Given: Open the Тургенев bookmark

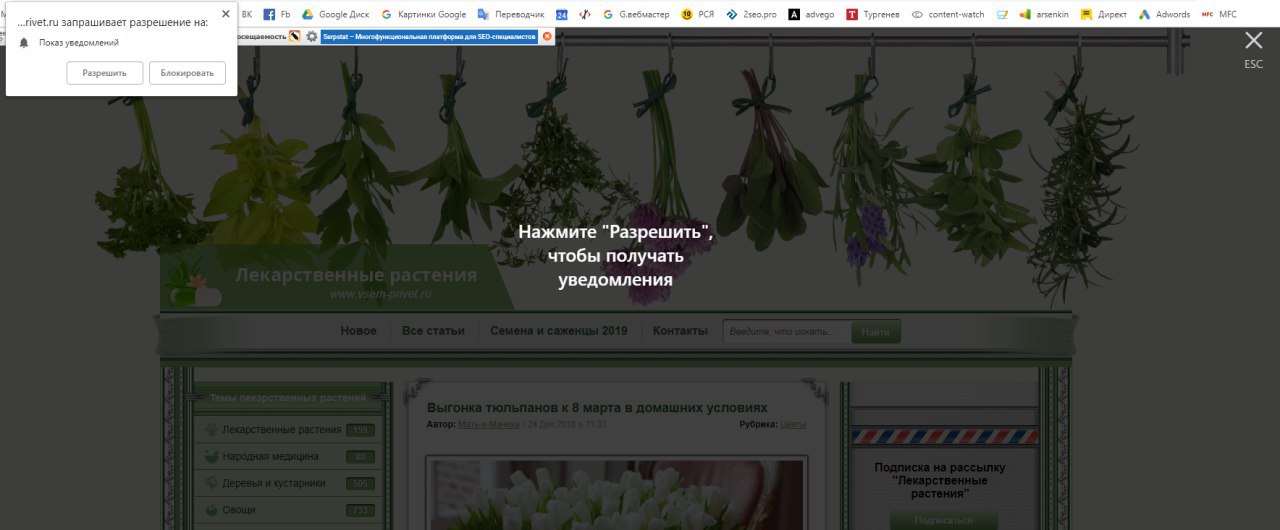Looking at the screenshot, I should pos(873,14).
